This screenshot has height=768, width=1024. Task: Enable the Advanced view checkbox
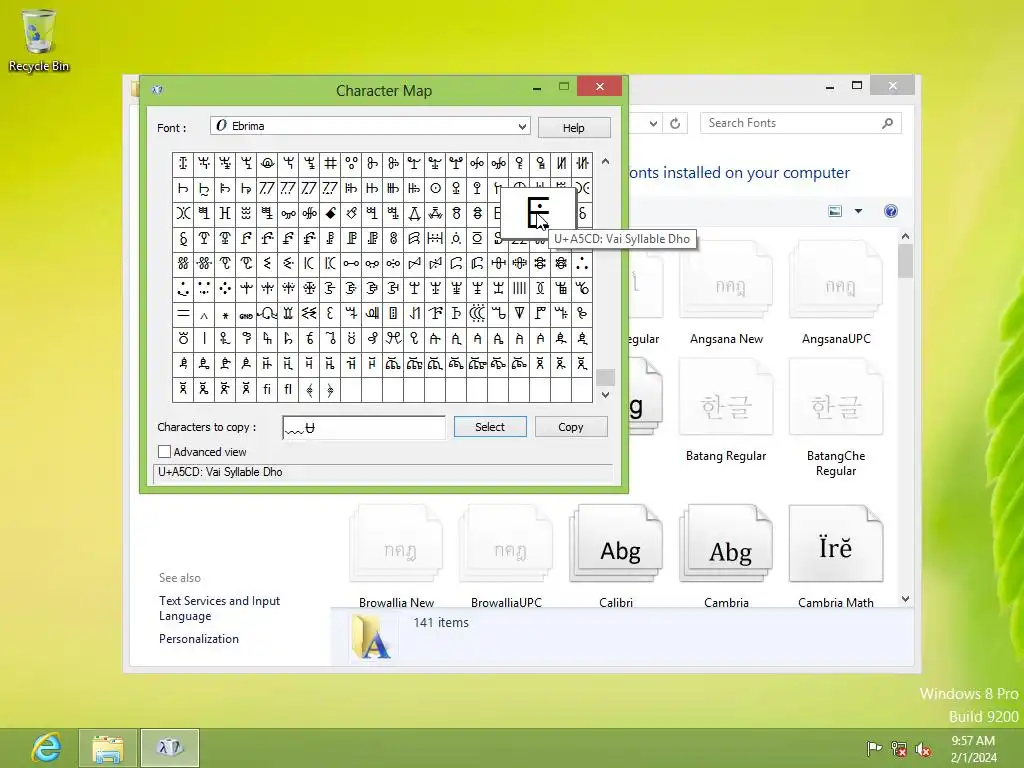click(x=165, y=452)
